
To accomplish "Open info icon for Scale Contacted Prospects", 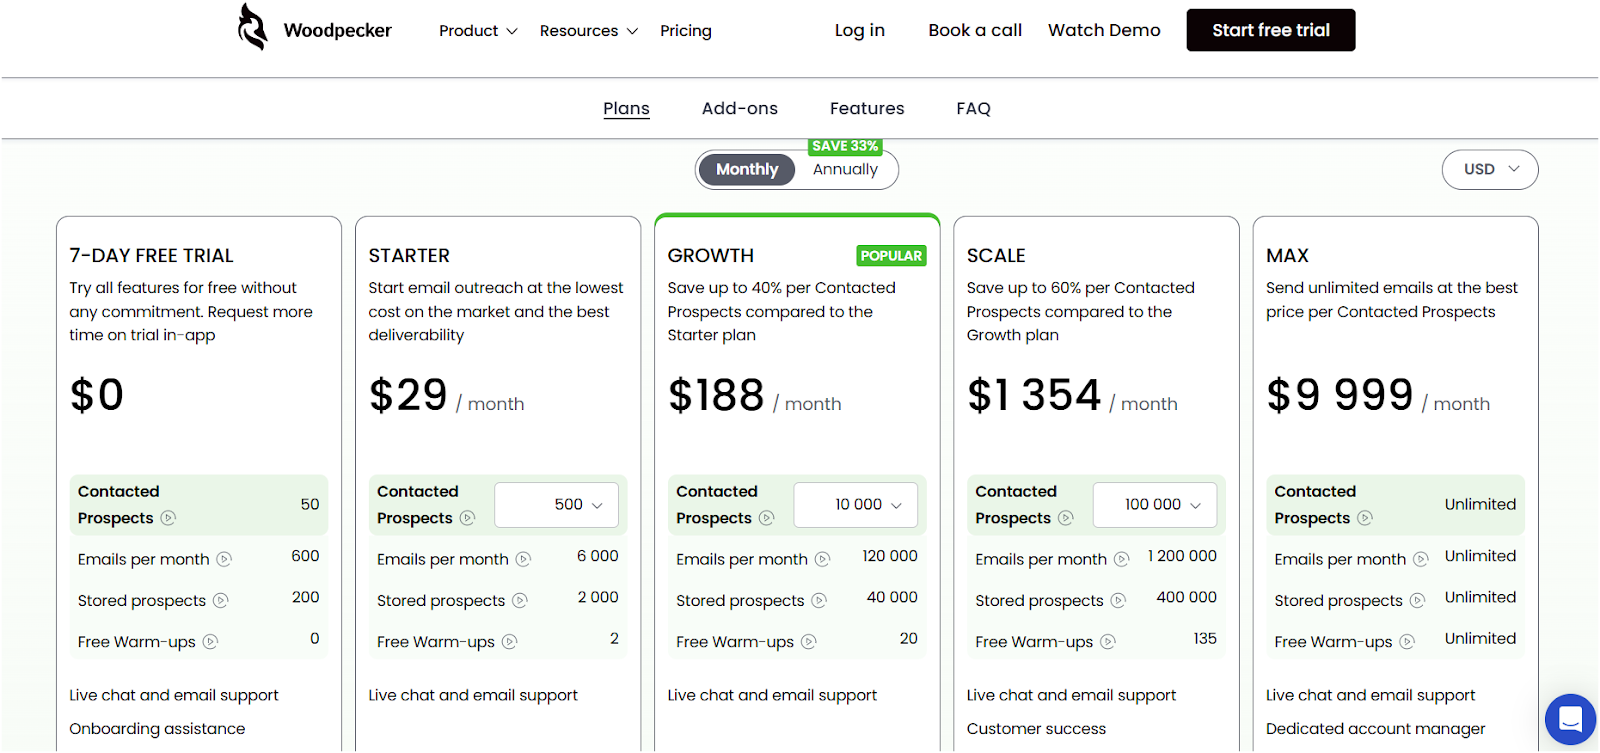I will [1065, 518].
